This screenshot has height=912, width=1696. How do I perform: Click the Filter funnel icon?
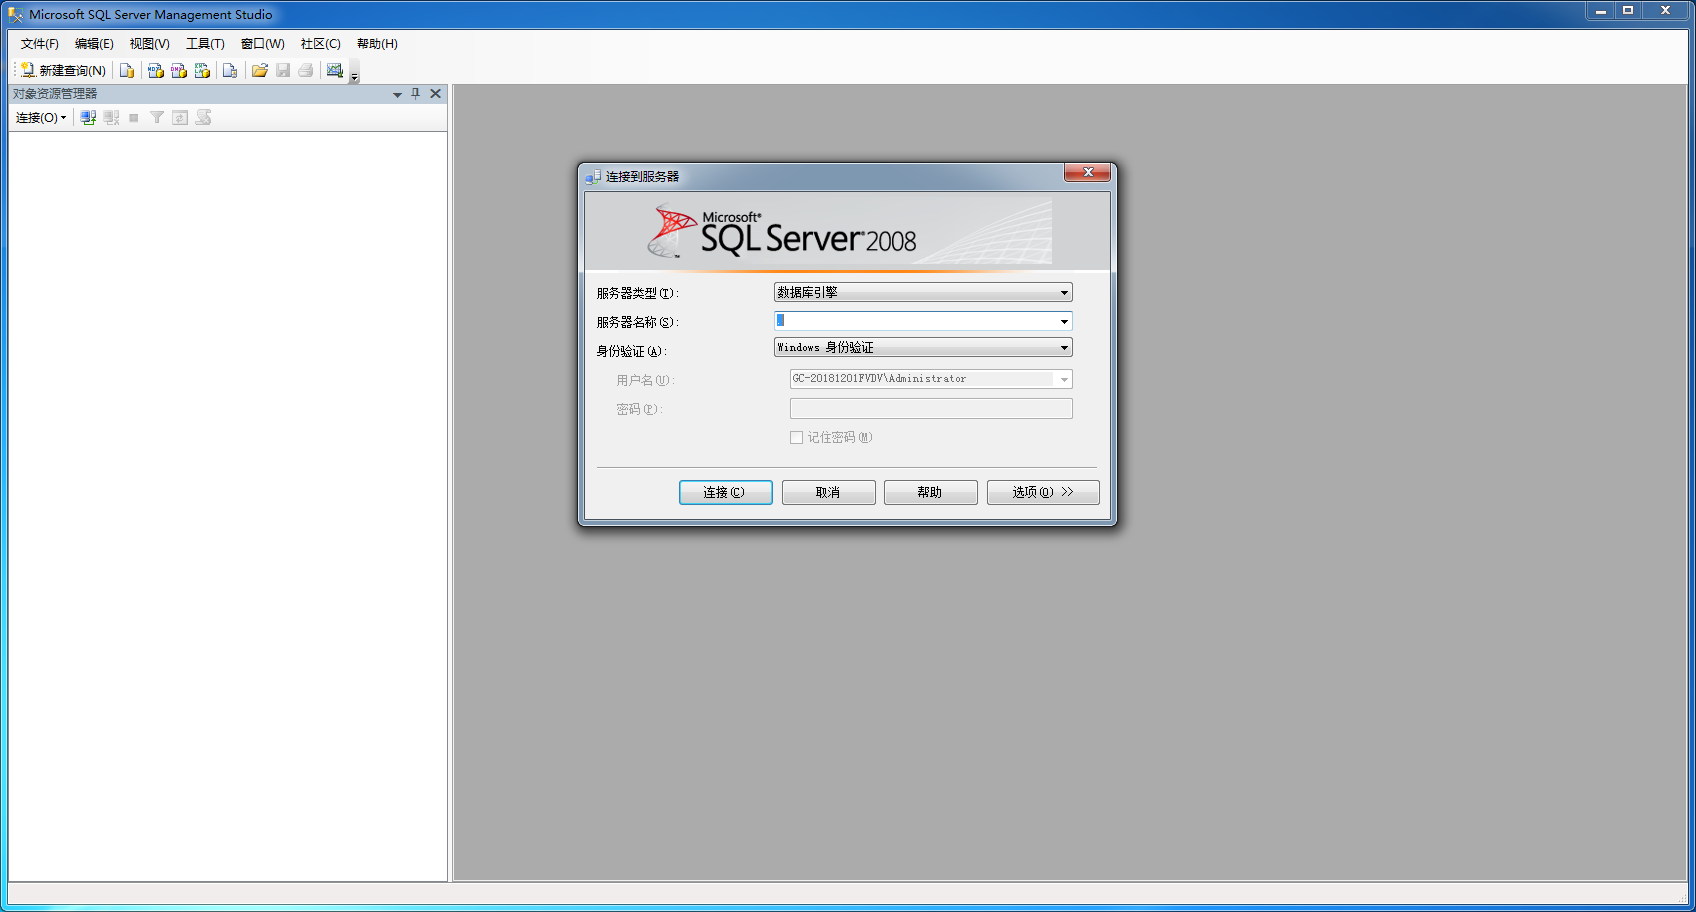tap(157, 117)
